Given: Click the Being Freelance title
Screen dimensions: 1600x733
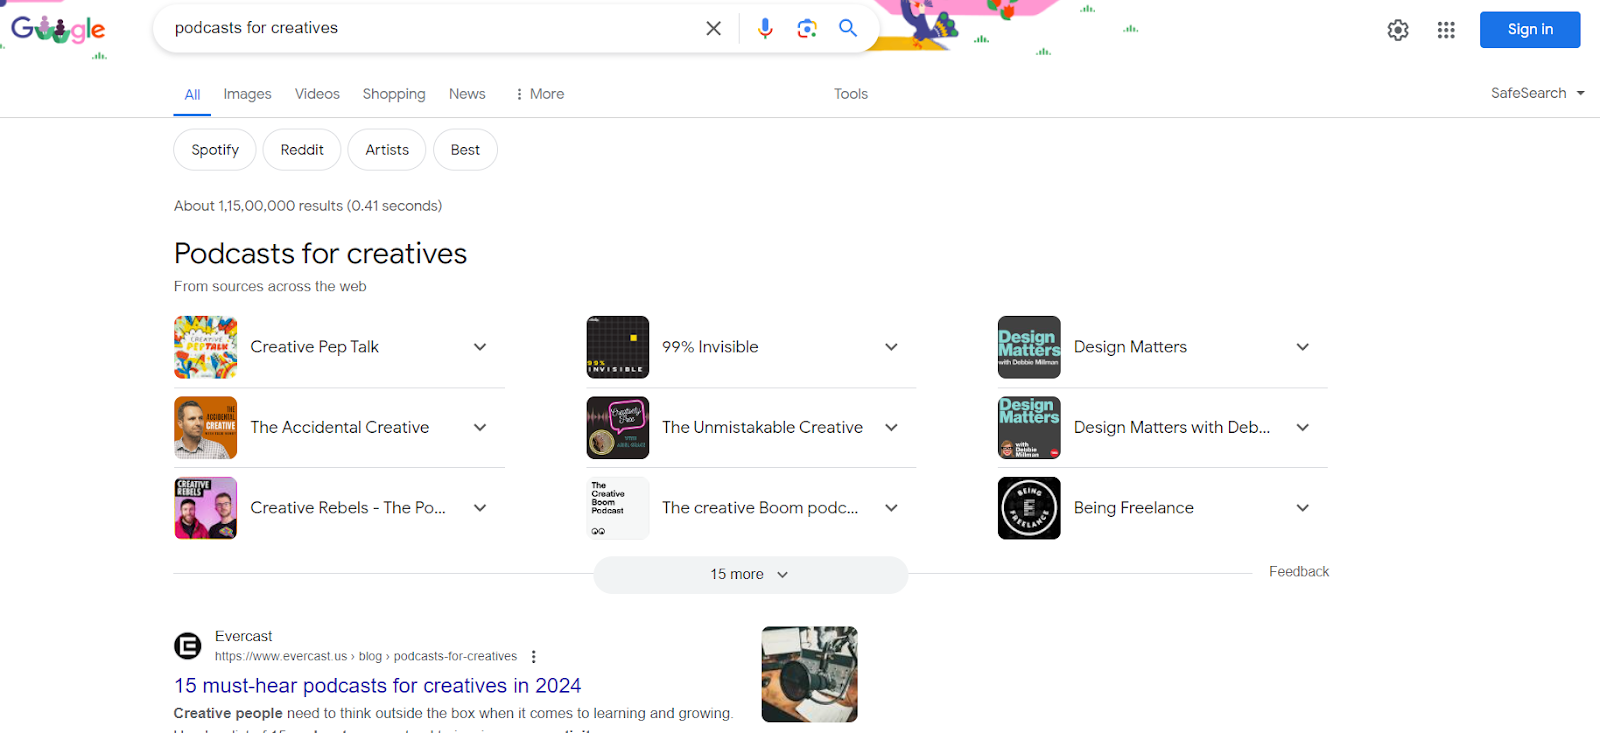Looking at the screenshot, I should pos(1134,508).
